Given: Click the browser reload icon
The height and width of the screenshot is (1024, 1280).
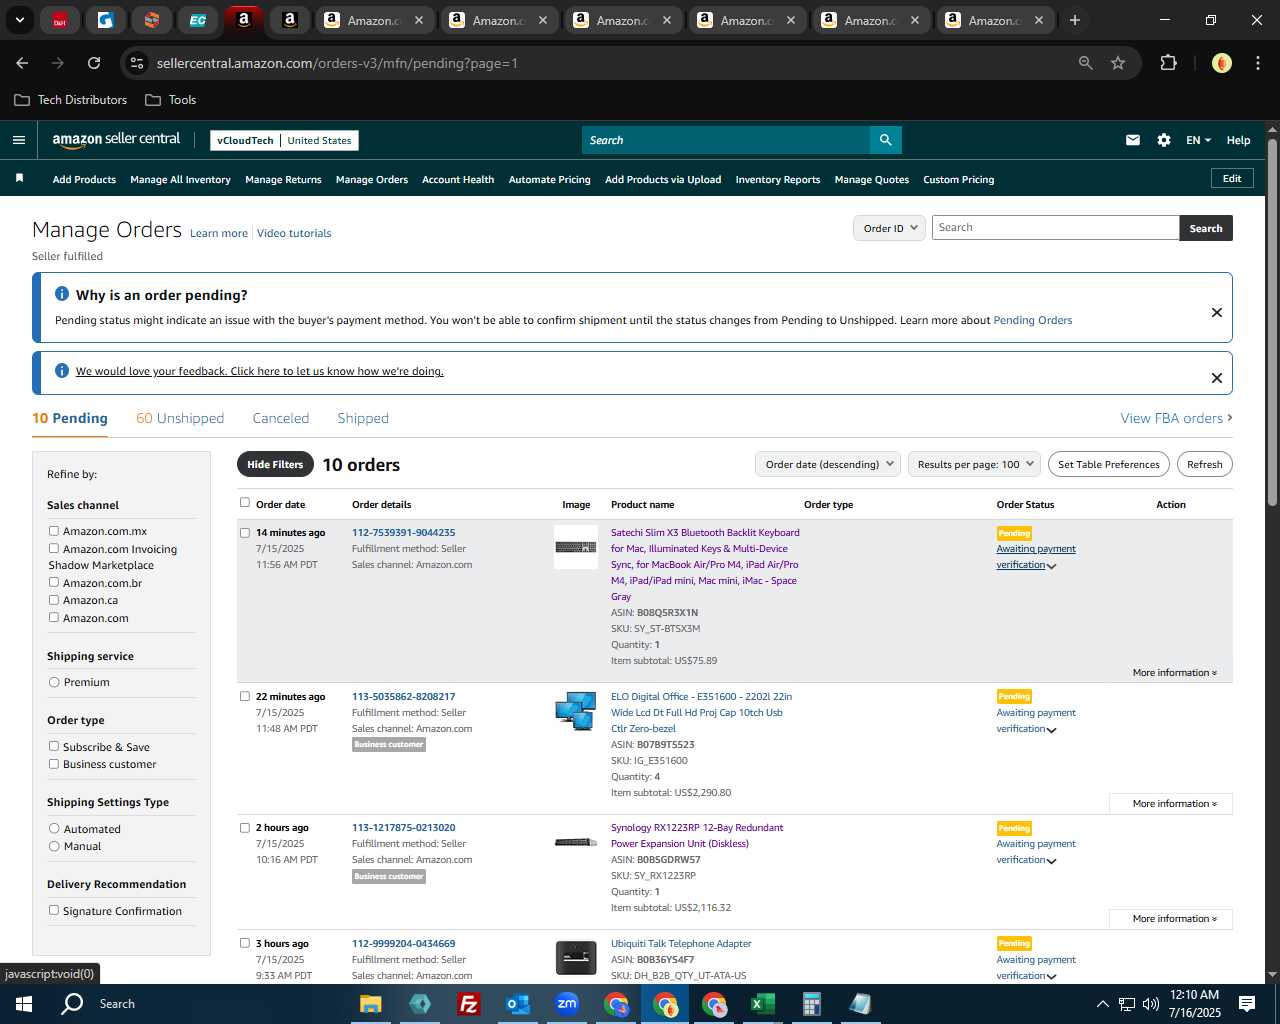Looking at the screenshot, I should coord(94,63).
